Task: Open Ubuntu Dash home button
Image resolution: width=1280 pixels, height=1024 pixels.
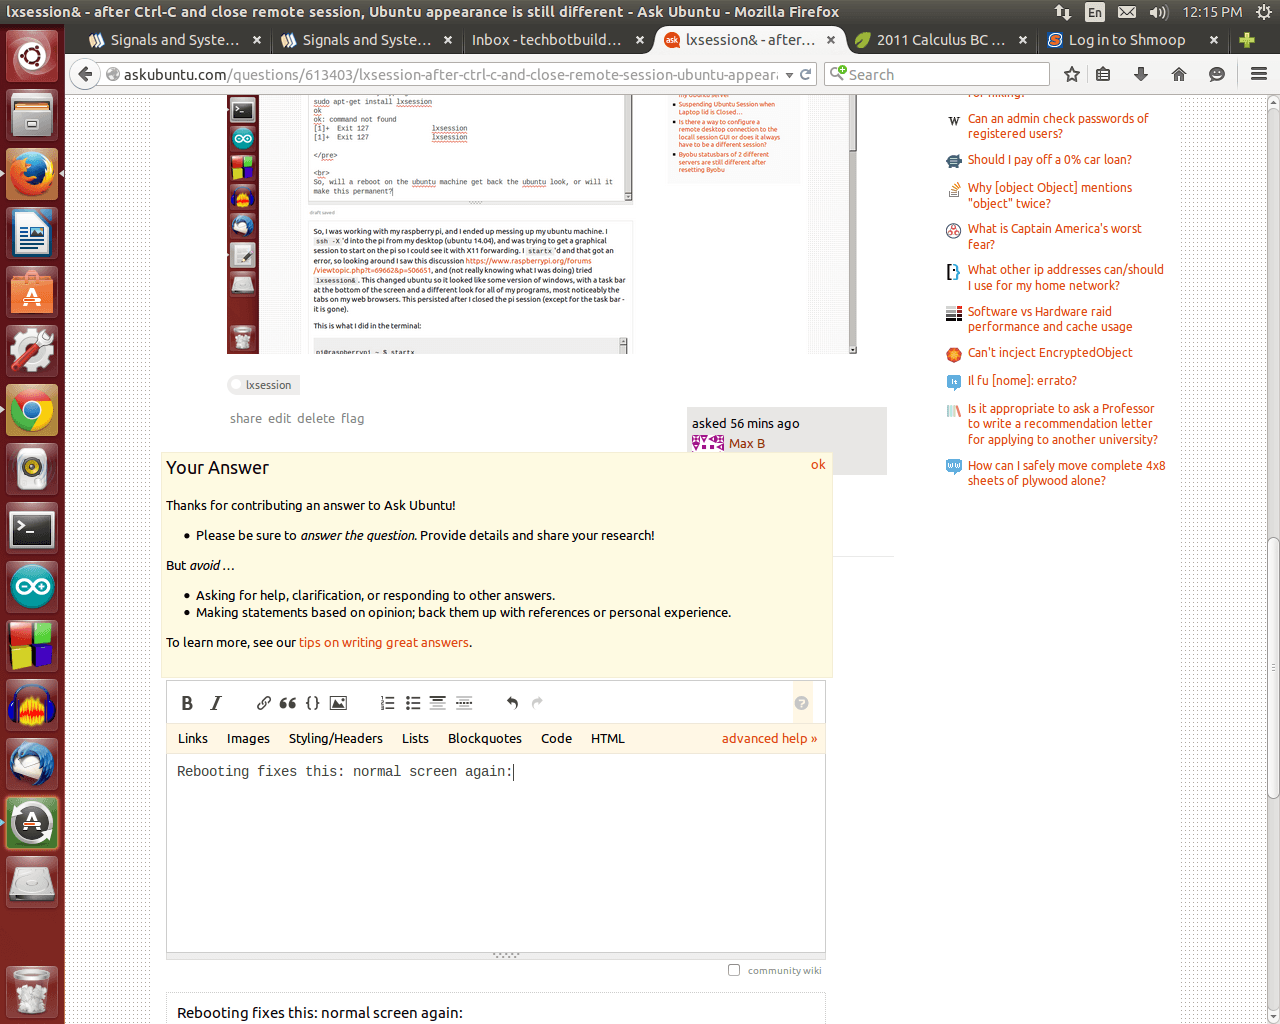Action: pyautogui.click(x=32, y=56)
